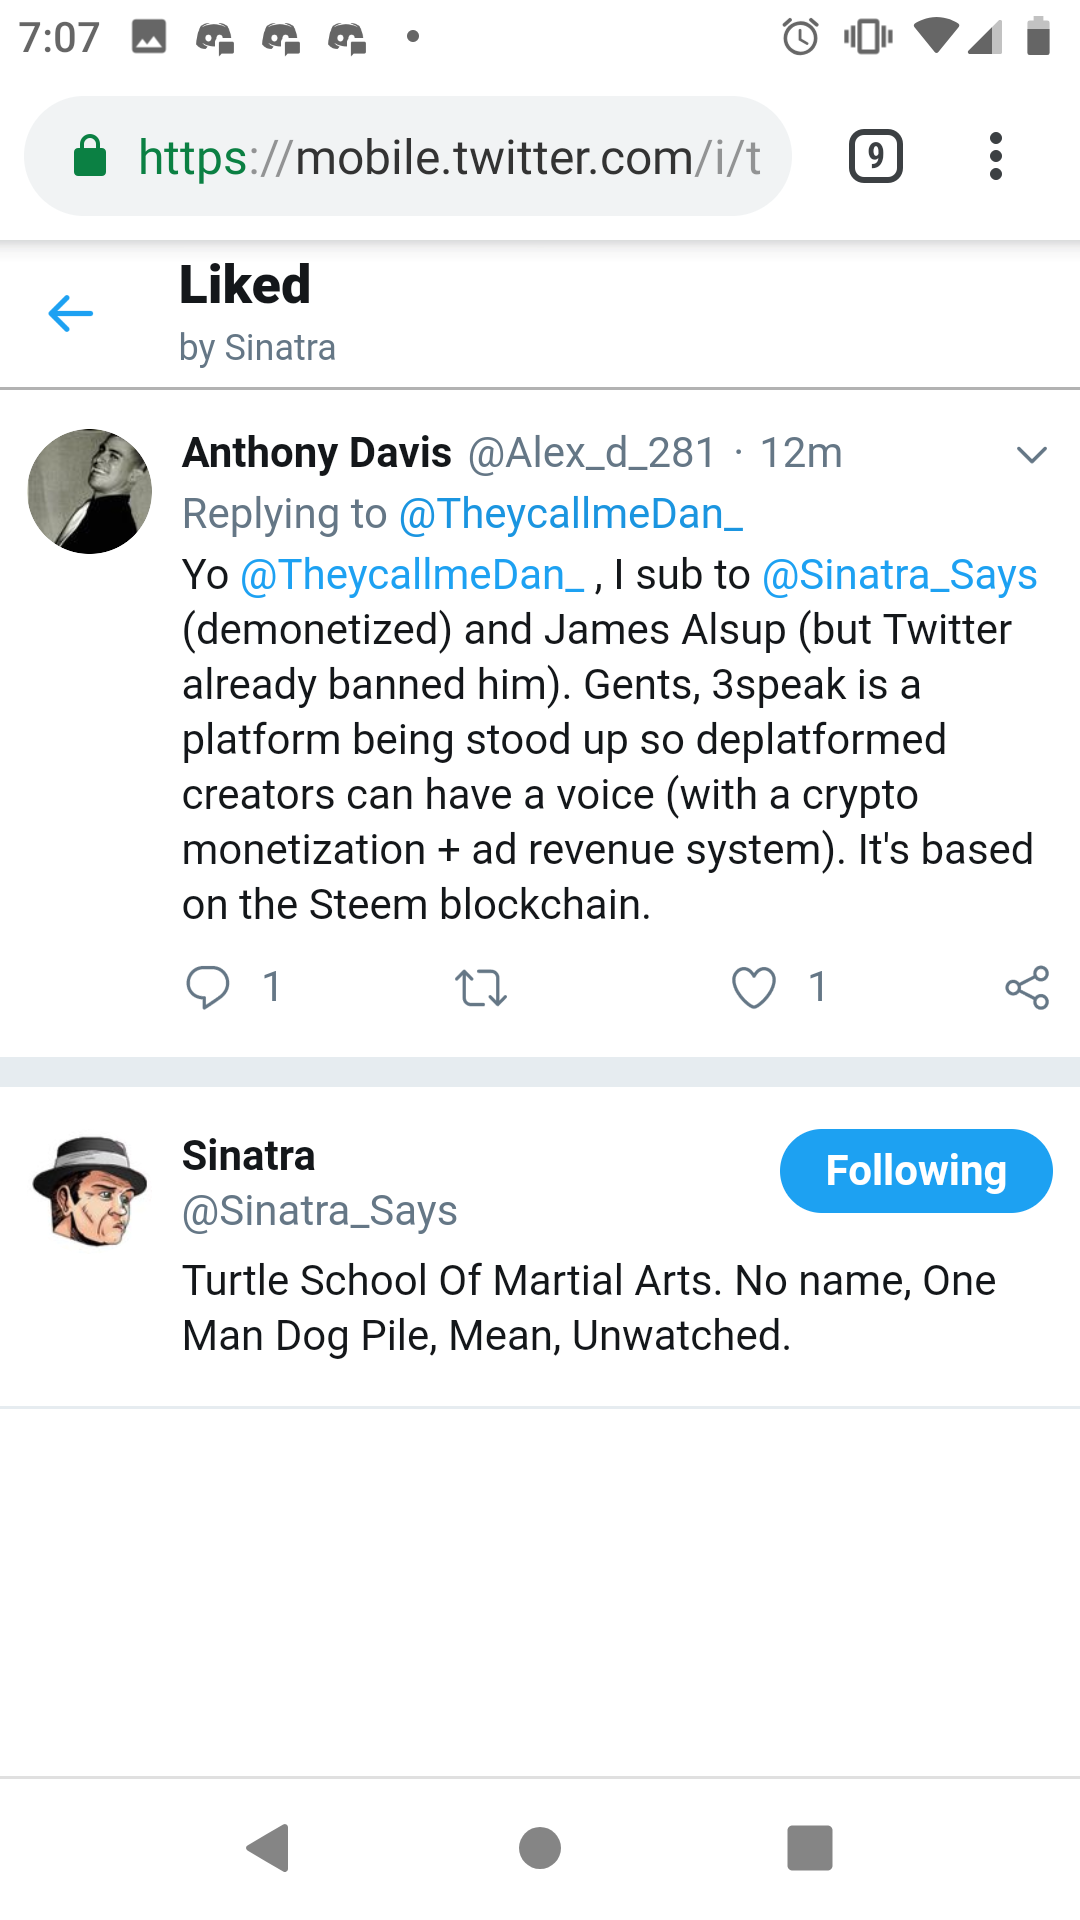Tap the green lock site info icon
The width and height of the screenshot is (1080, 1920).
[x=90, y=156]
